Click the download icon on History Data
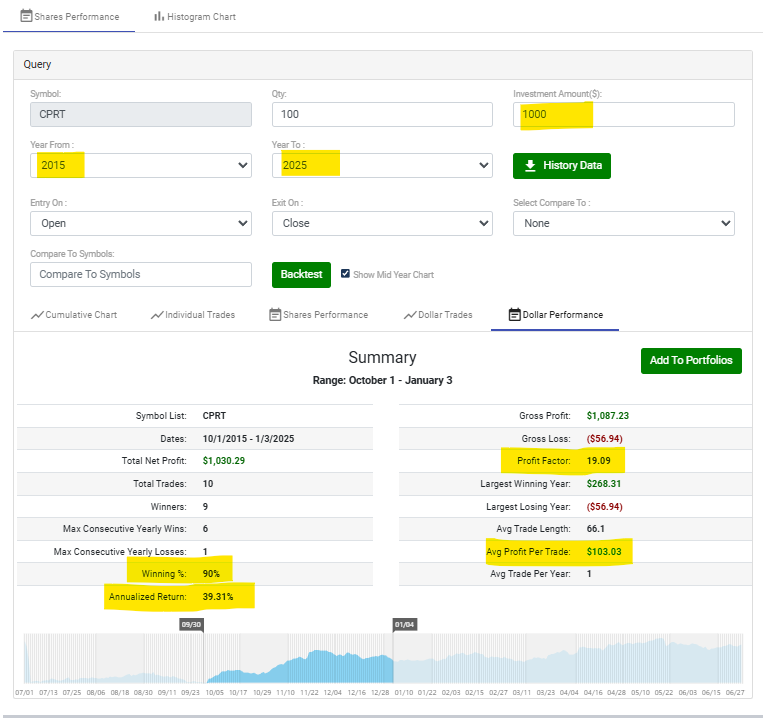The image size is (774, 718). (x=530, y=165)
